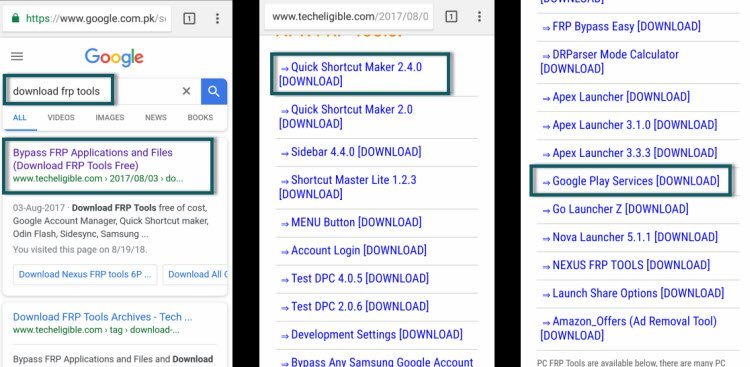This screenshot has height=367, width=750.
Task: Focus the google.com.pk address bar
Action: click(x=87, y=19)
